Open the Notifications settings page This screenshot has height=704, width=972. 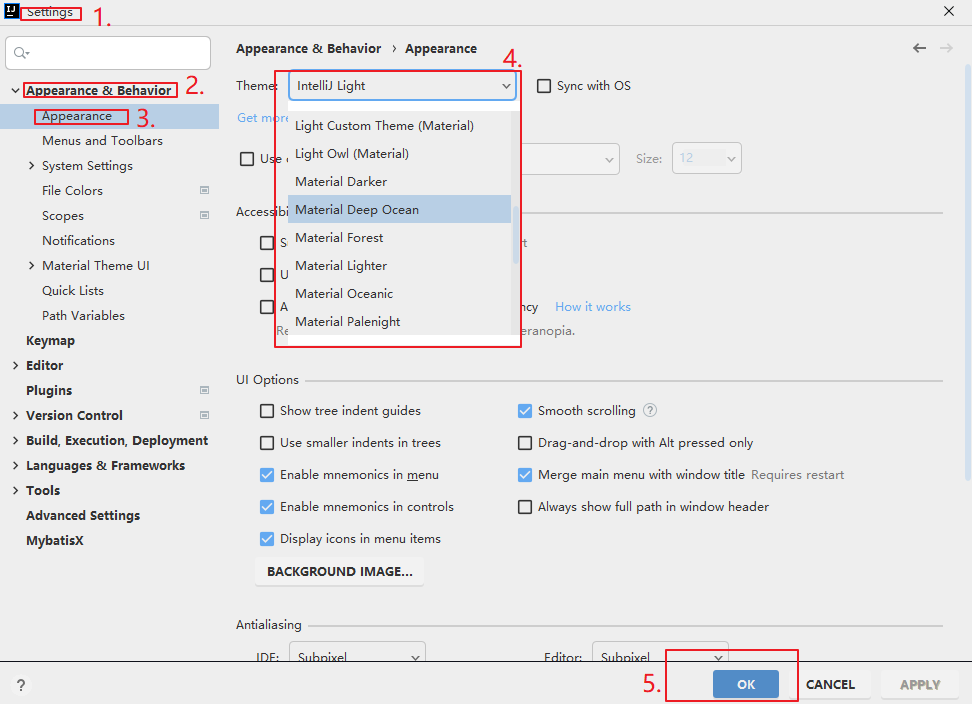(78, 240)
